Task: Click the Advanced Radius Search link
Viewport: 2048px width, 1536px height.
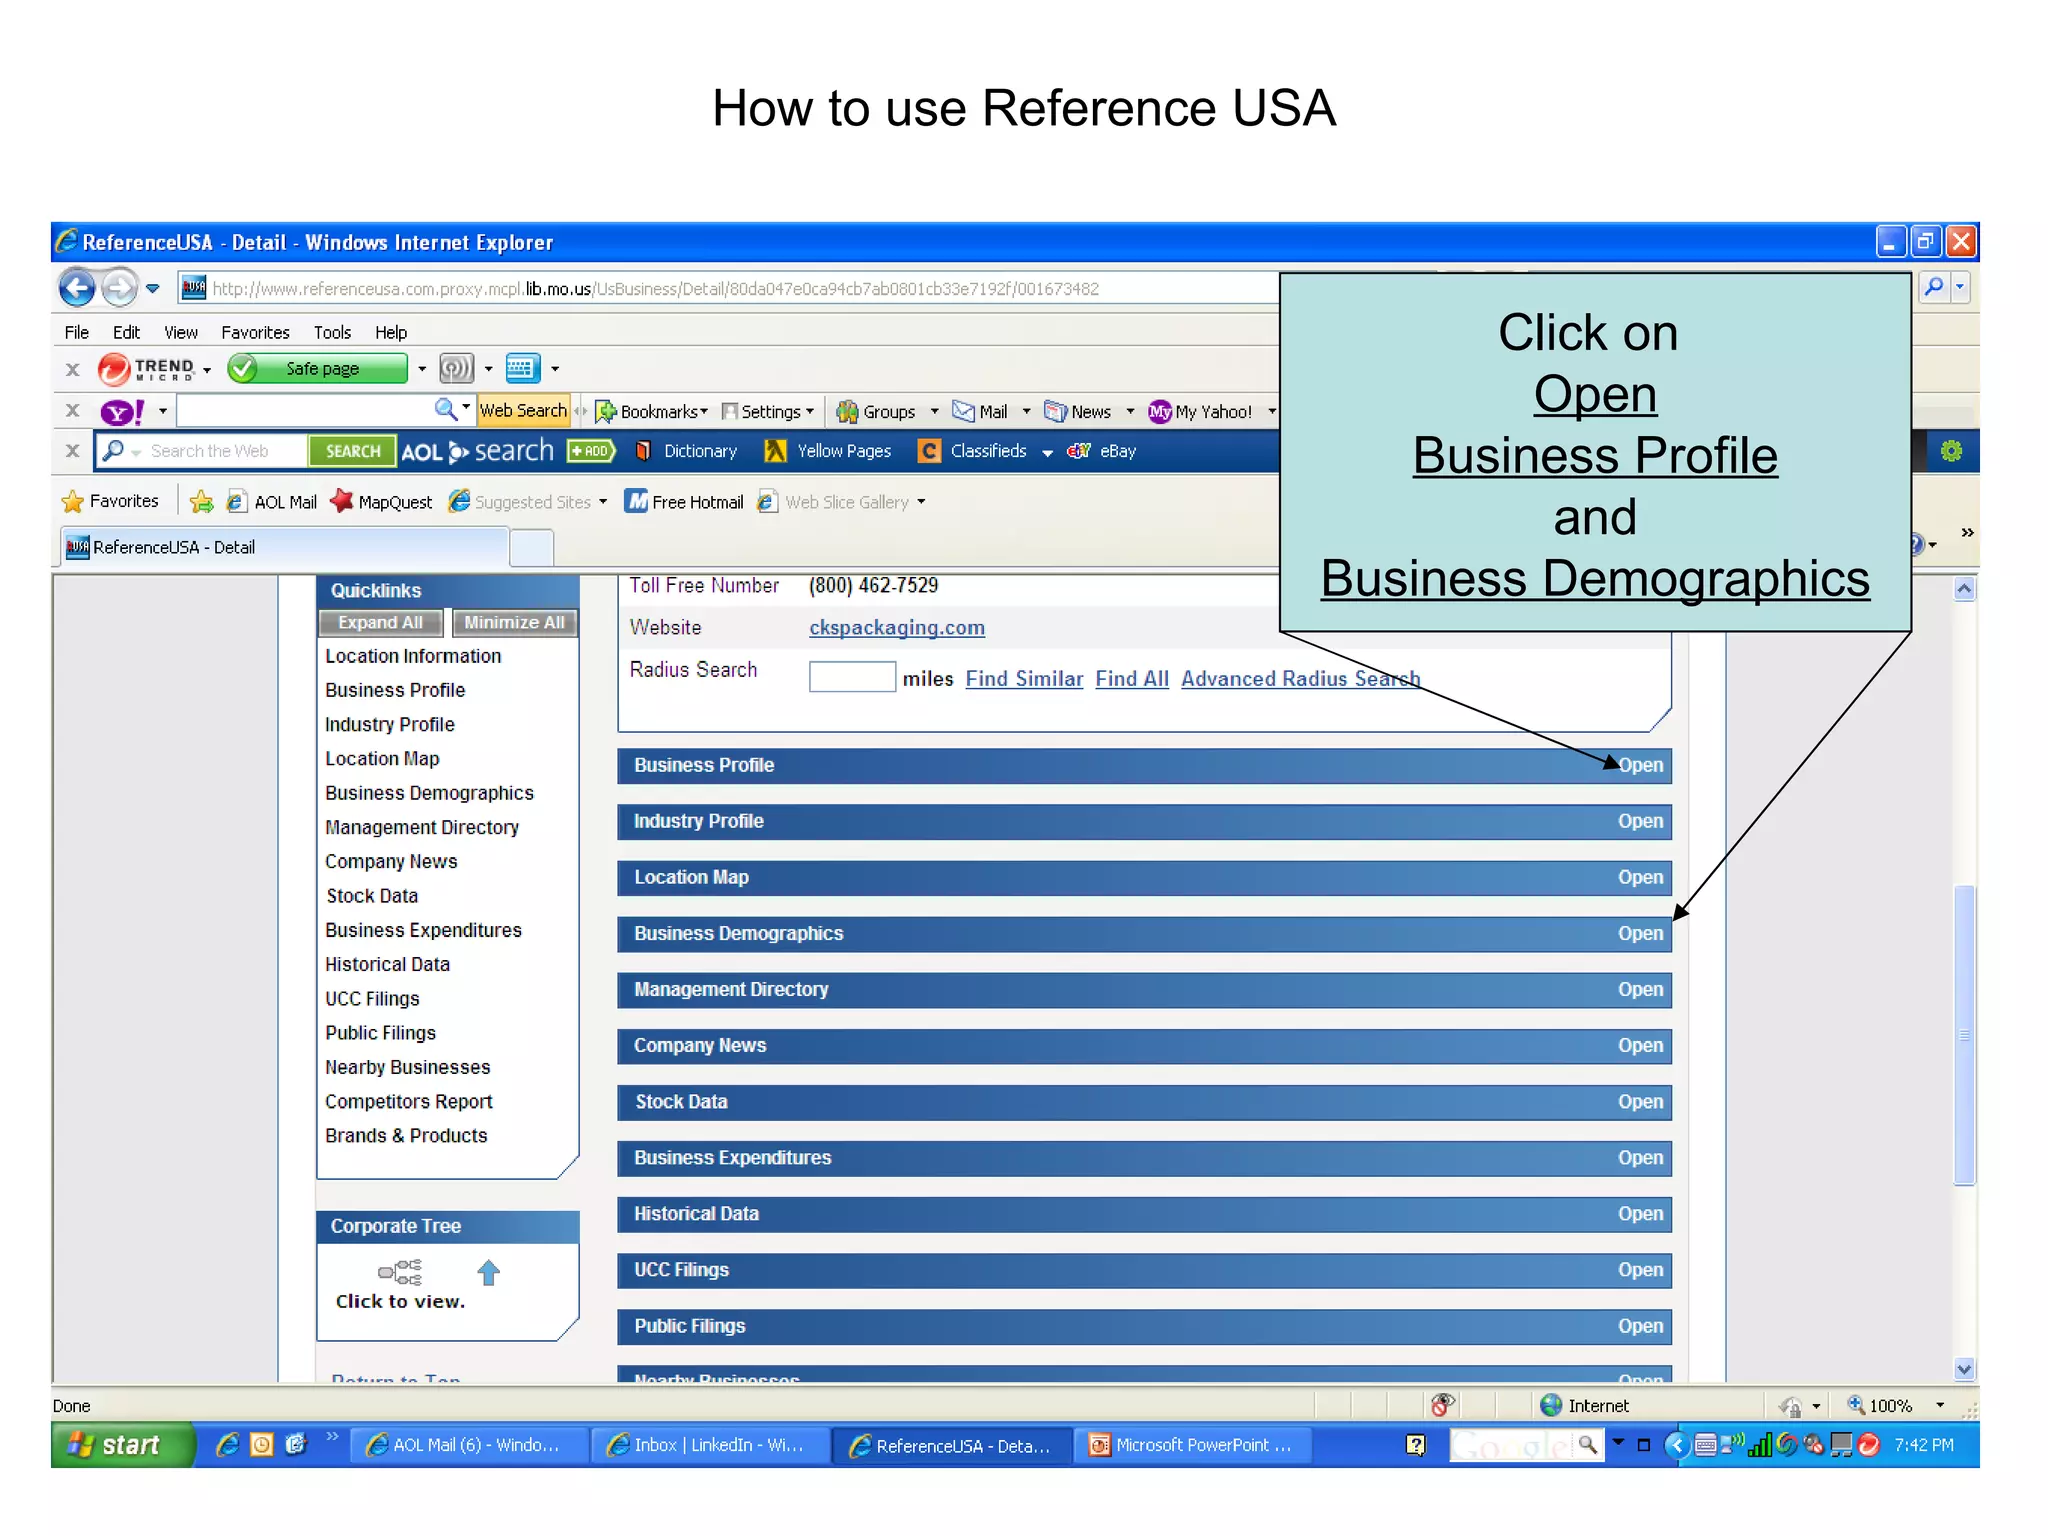Action: tap(1300, 678)
